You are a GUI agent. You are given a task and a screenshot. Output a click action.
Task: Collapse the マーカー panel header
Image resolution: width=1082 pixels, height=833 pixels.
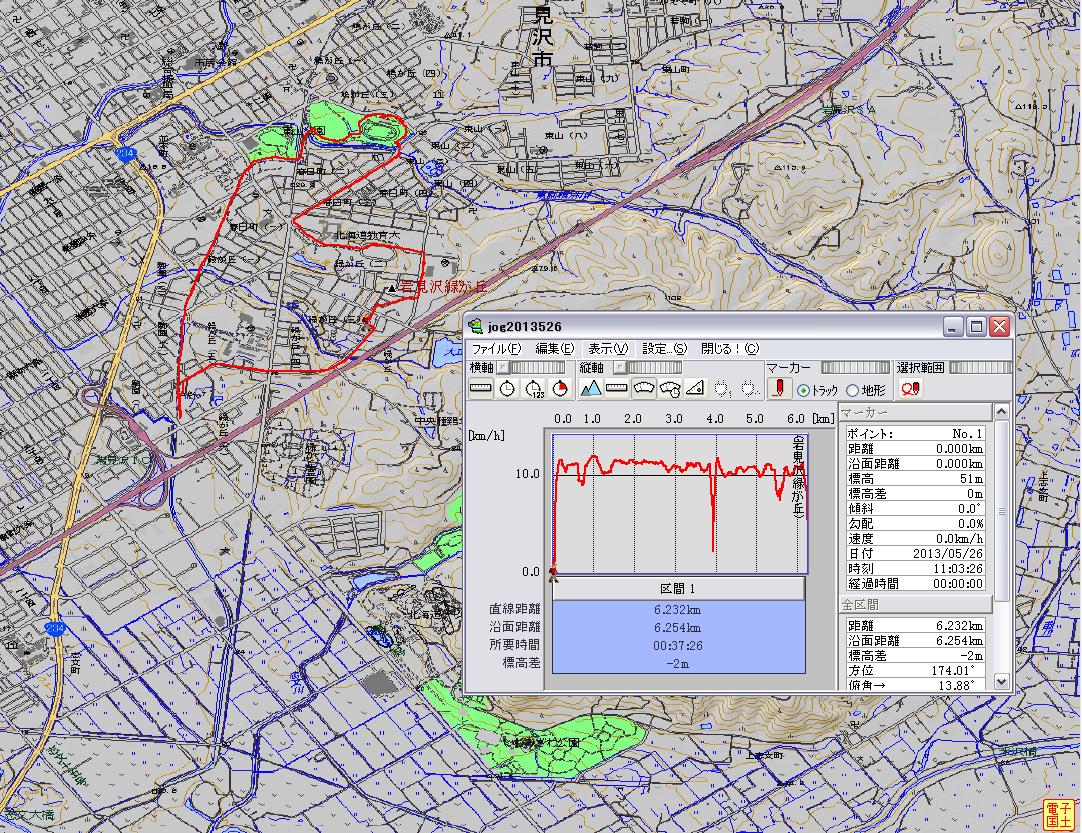pos(915,412)
